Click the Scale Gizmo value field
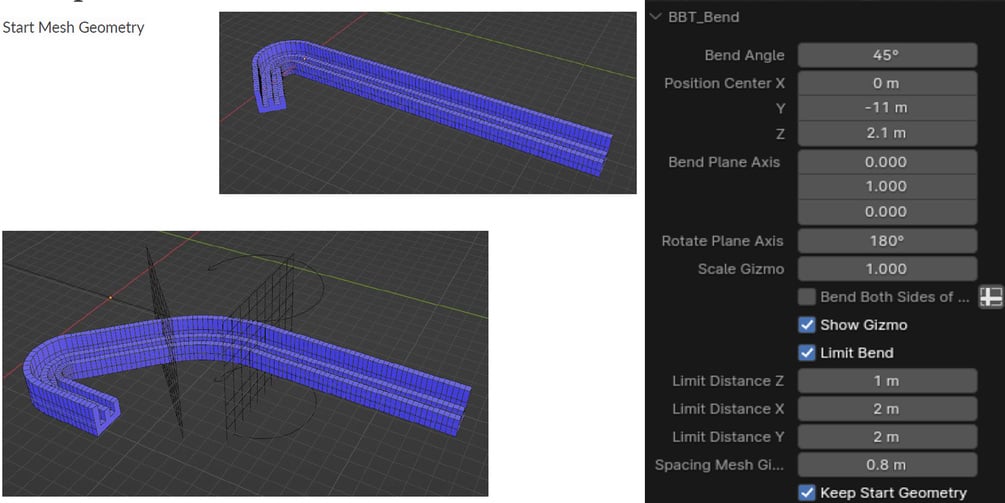1005x503 pixels. click(887, 269)
